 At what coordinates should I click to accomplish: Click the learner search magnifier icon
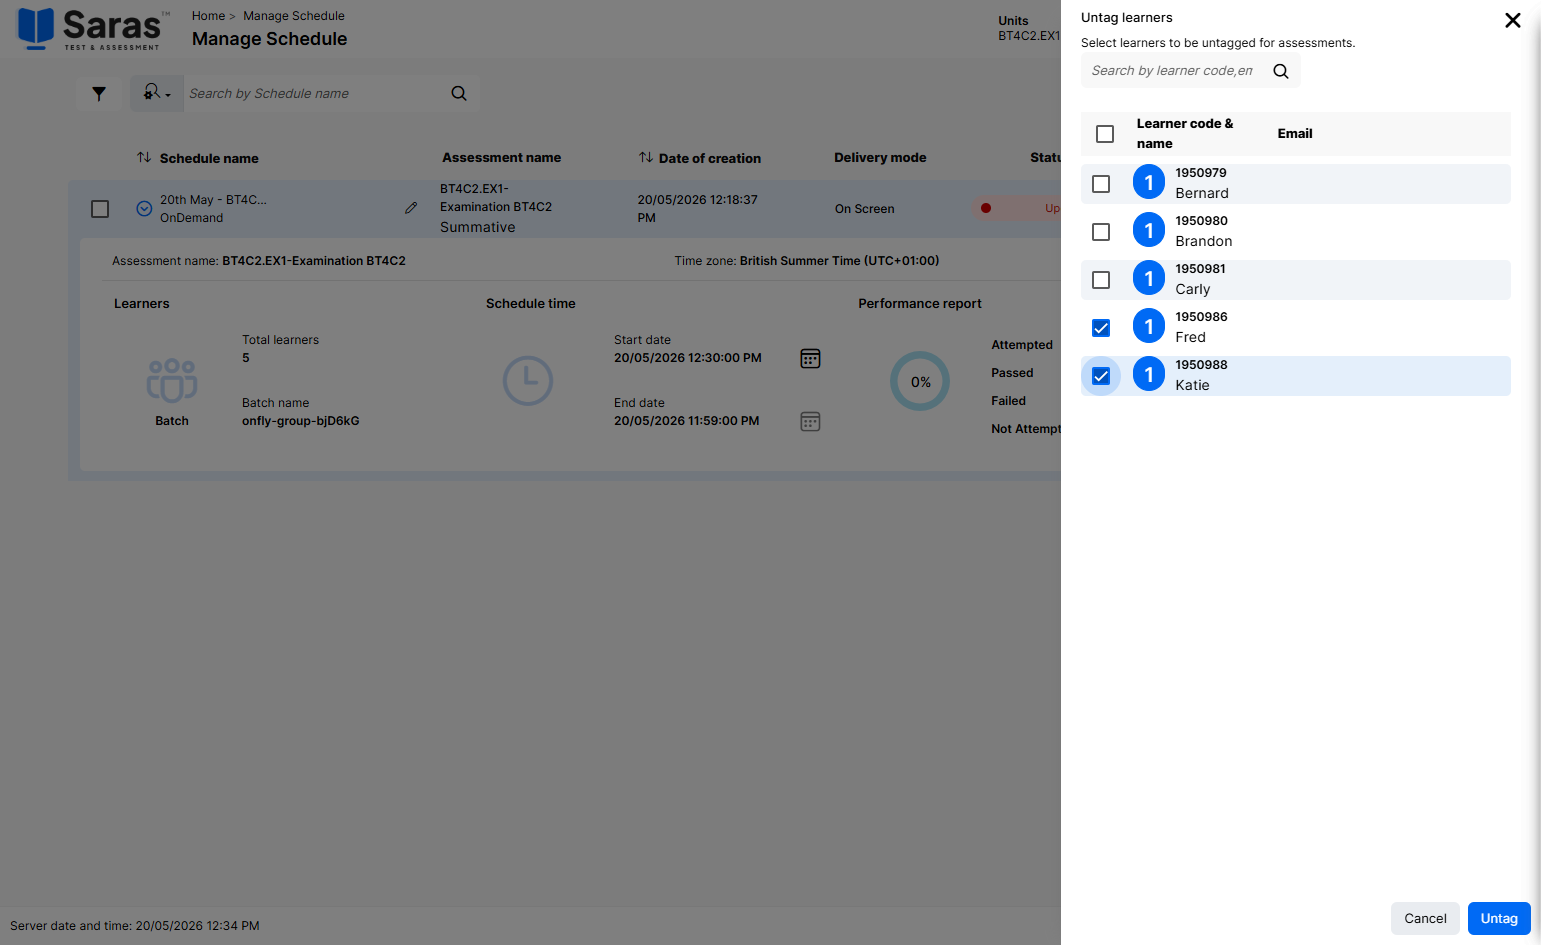pos(1281,71)
